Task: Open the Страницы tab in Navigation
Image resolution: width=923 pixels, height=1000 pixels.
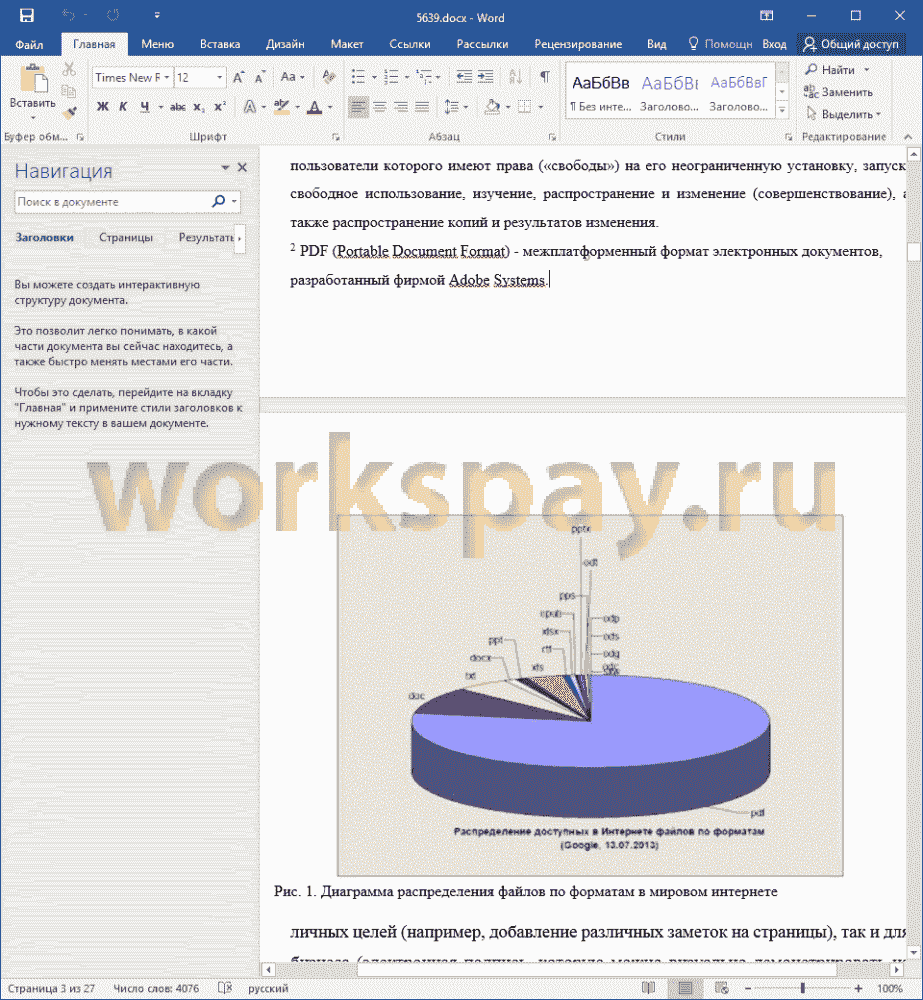Action: pyautogui.click(x=126, y=237)
